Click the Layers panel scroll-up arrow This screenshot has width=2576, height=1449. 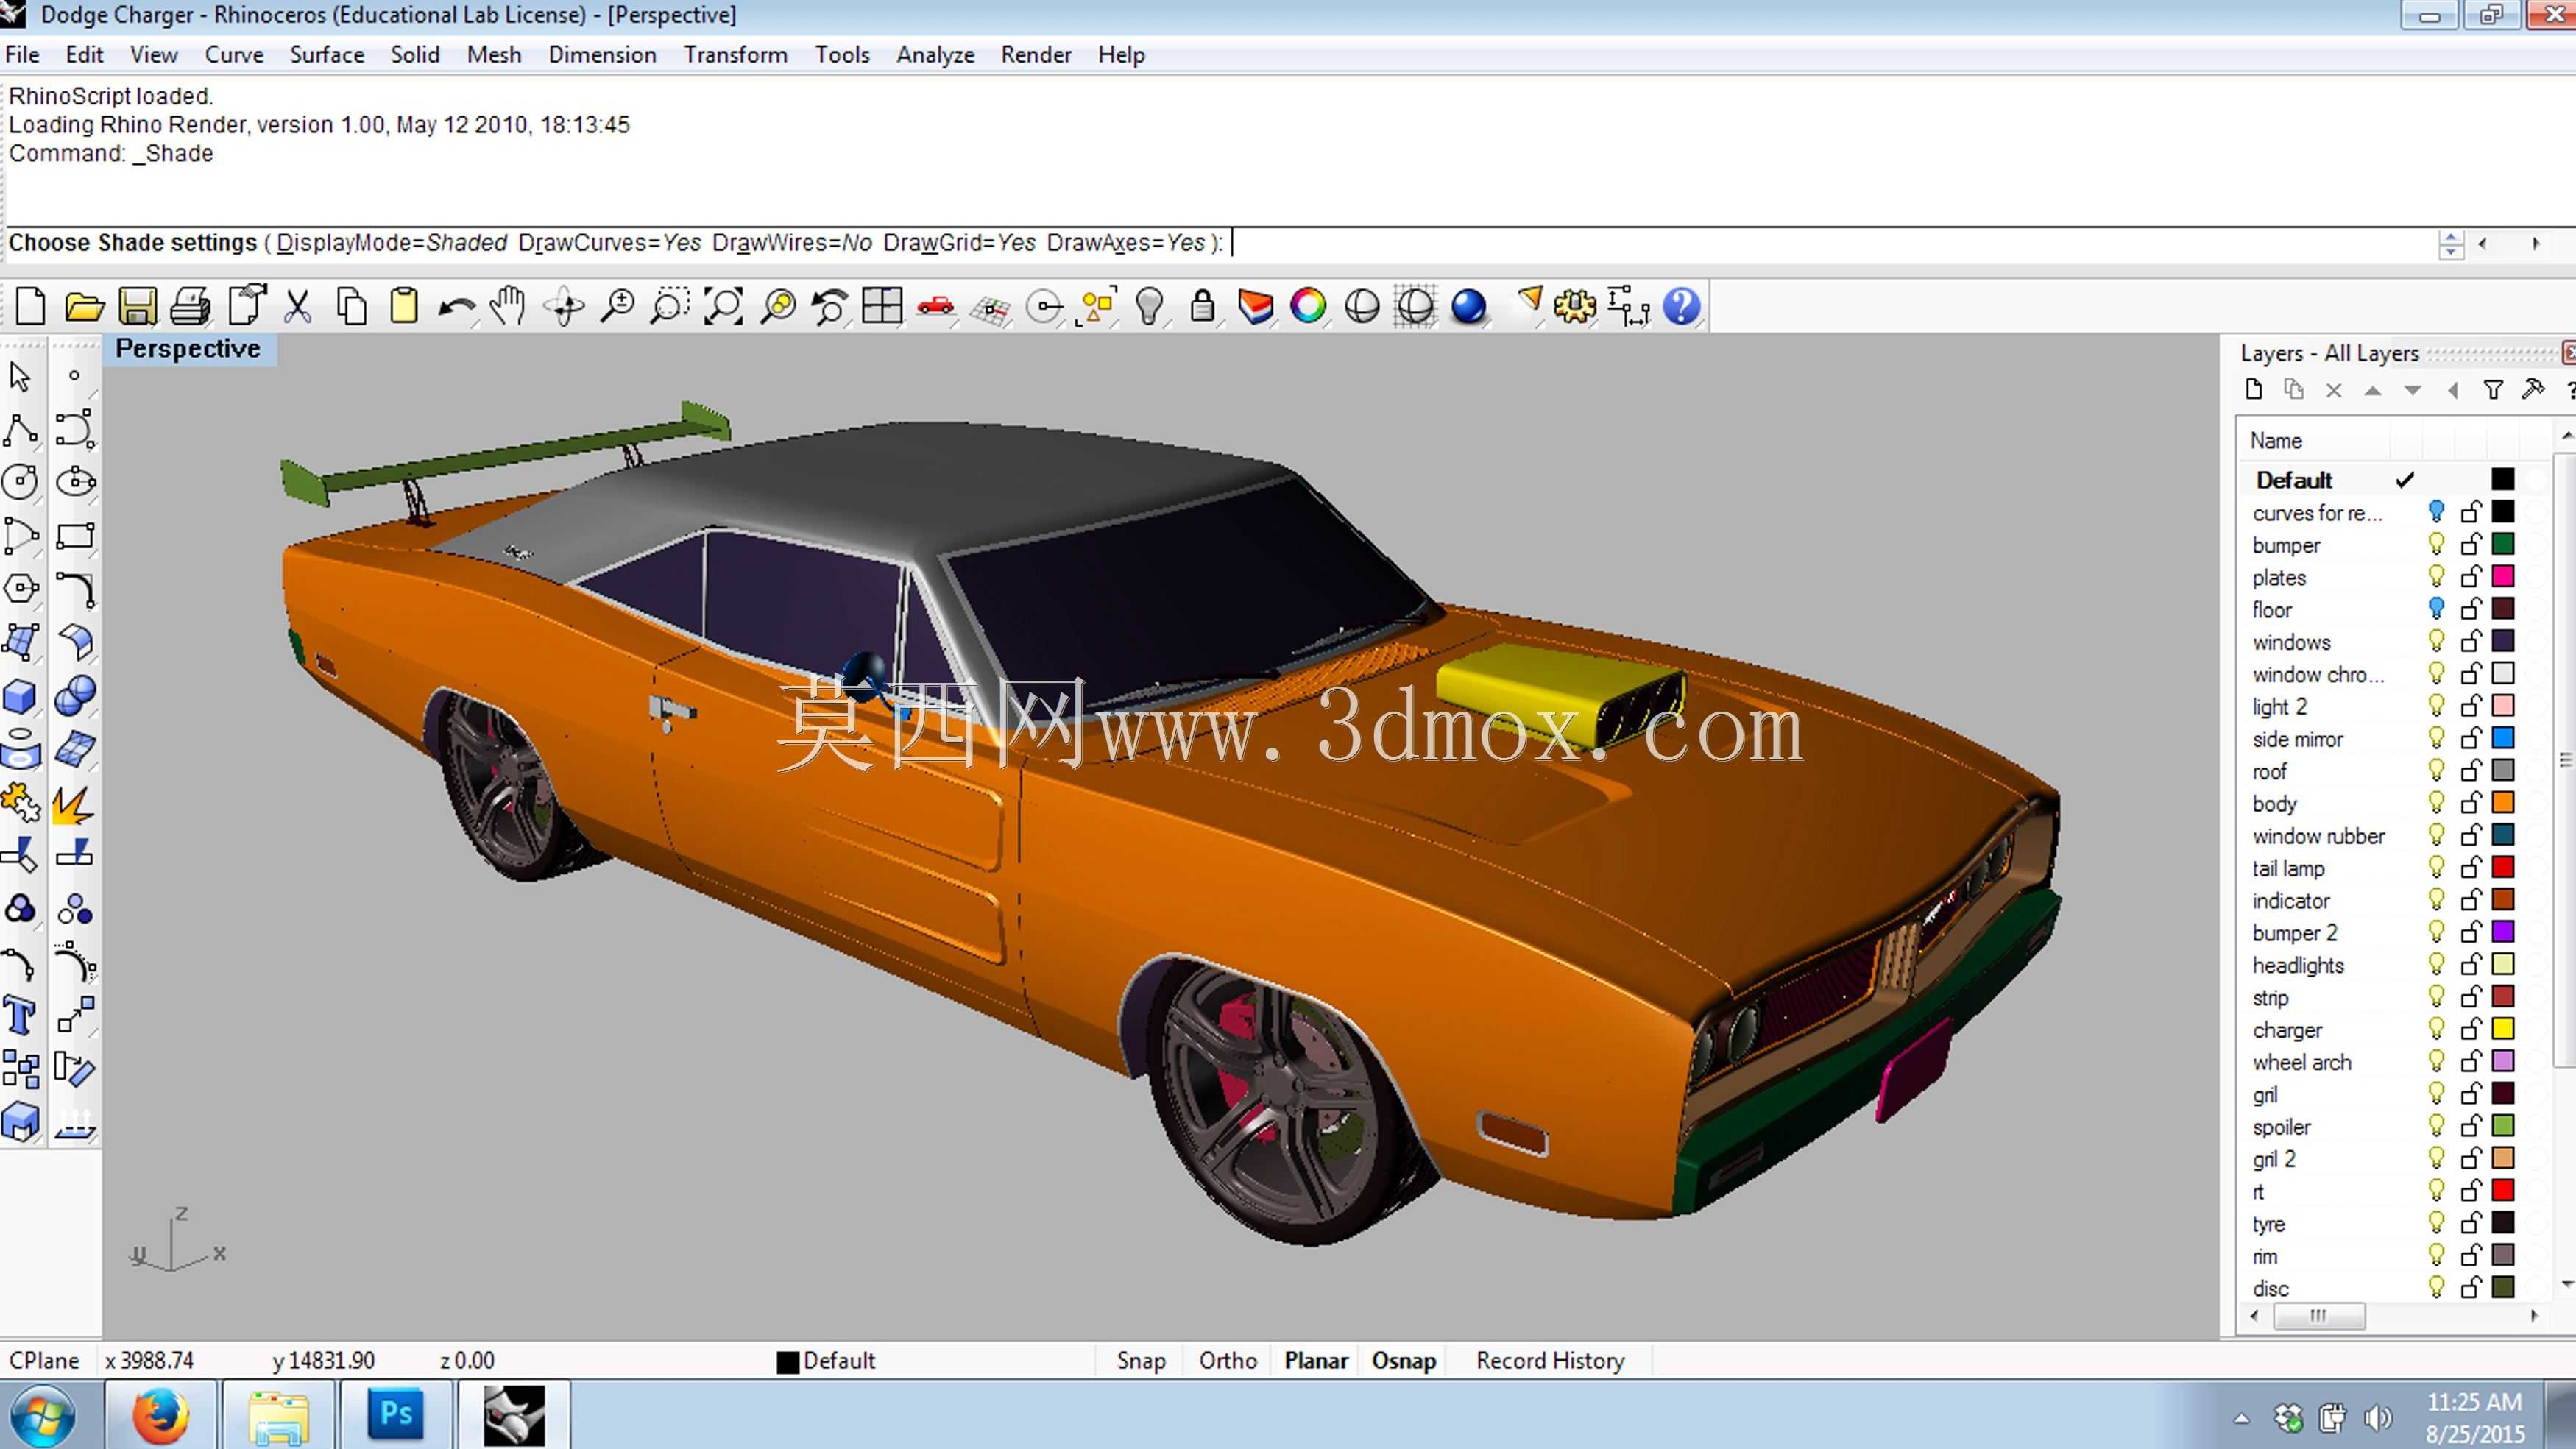(x=2566, y=436)
